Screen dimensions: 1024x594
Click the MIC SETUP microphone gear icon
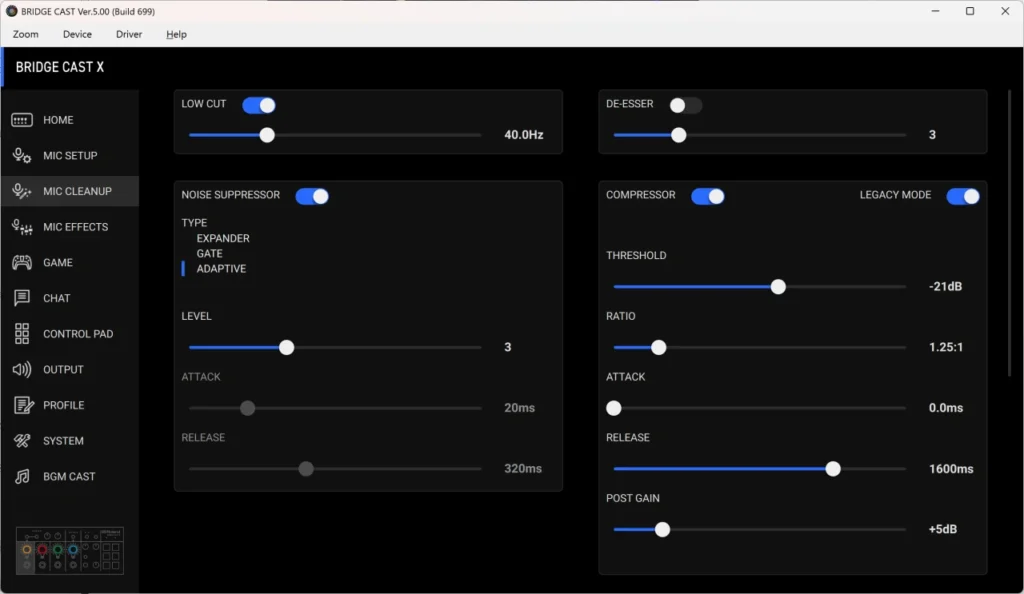click(22, 156)
